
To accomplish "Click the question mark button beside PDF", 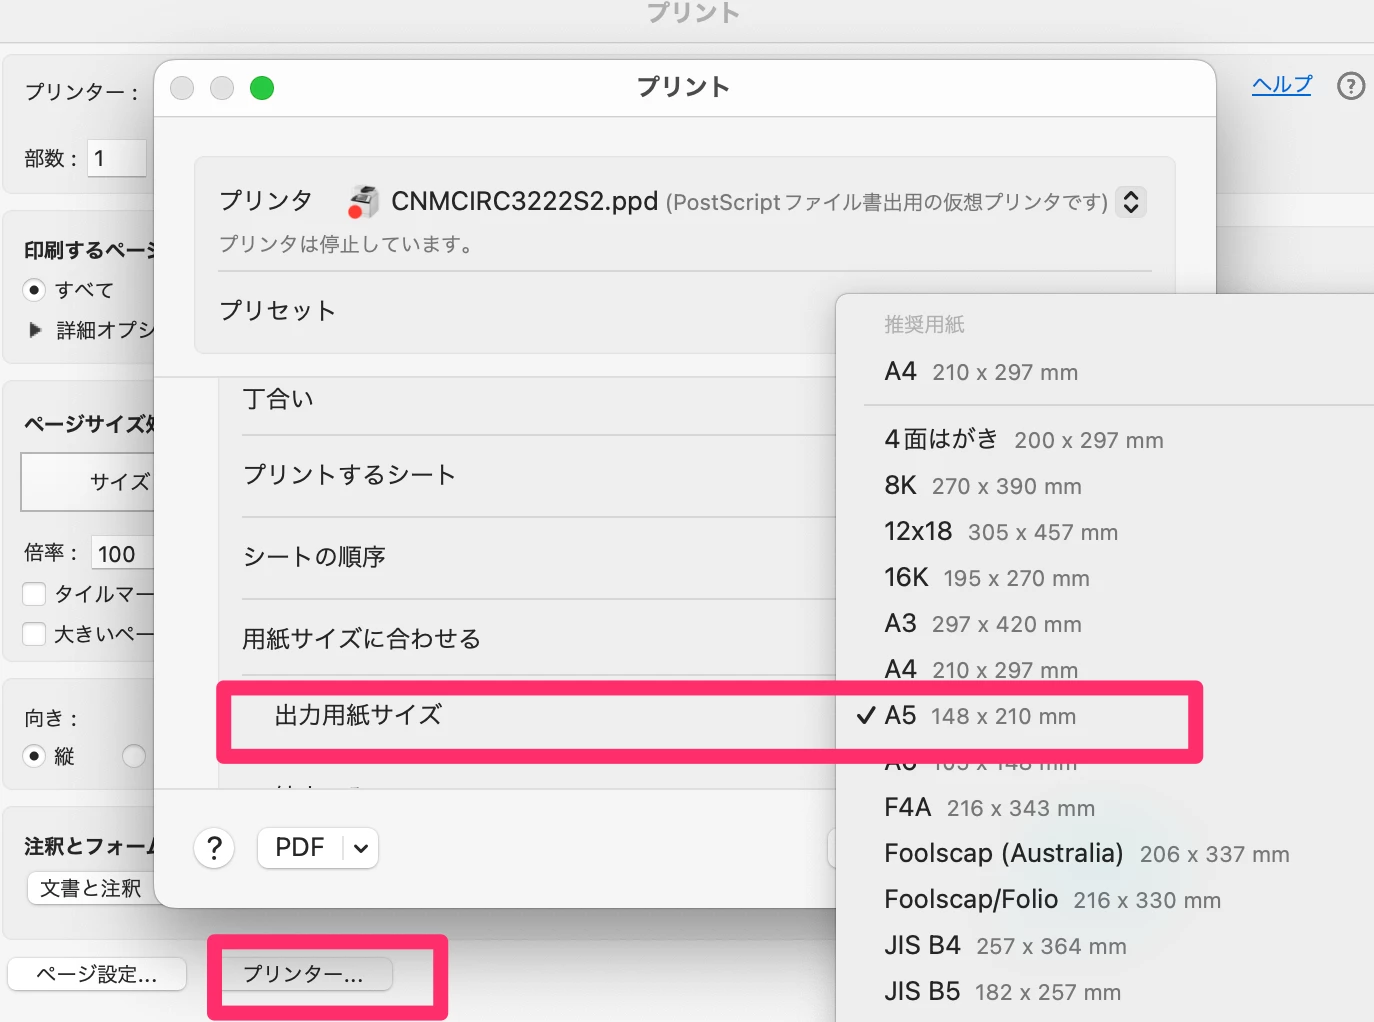I will click(x=214, y=848).
